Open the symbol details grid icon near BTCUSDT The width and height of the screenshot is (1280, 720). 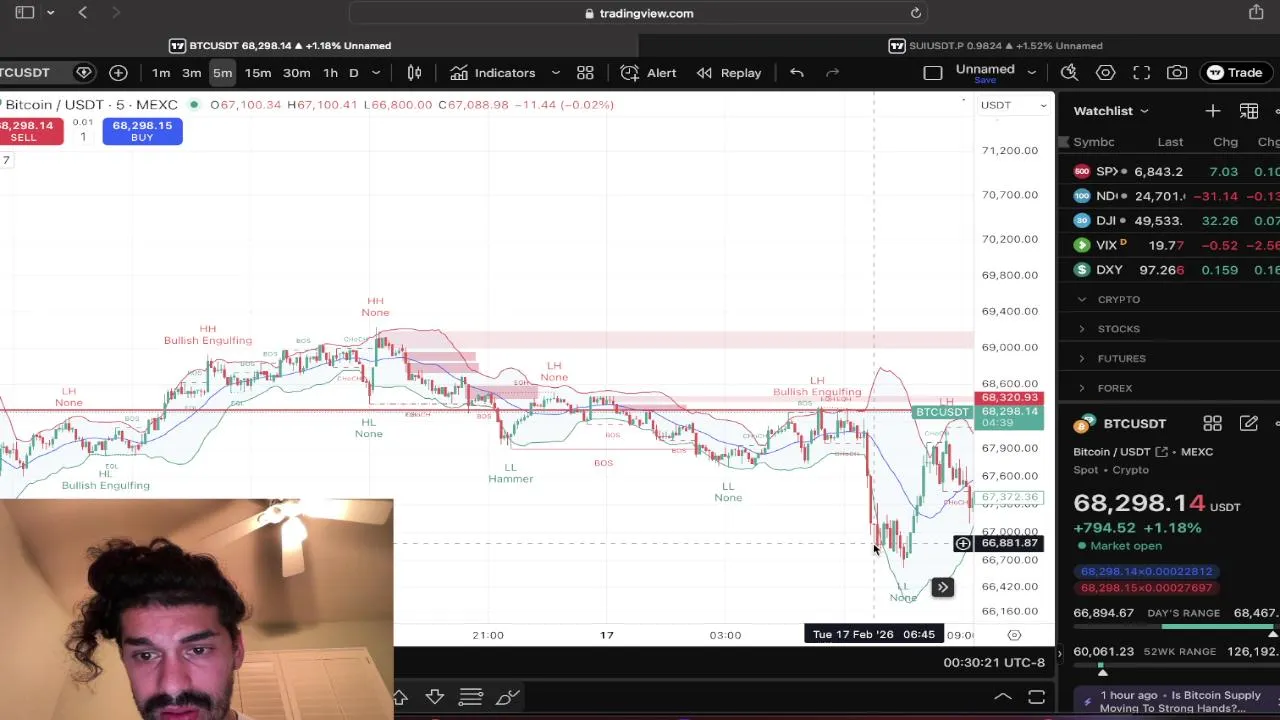(x=1212, y=424)
